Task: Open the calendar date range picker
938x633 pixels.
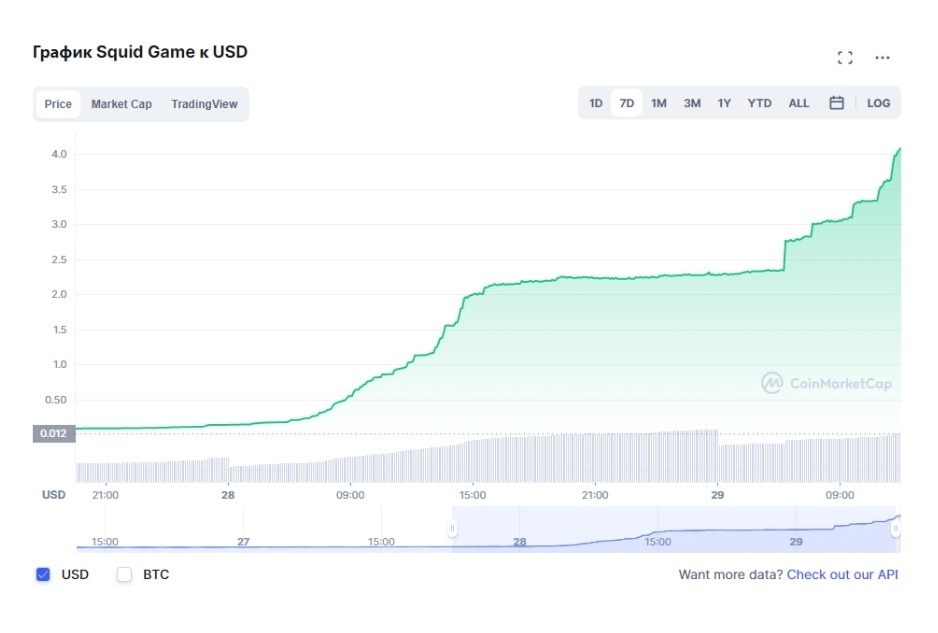Action: point(836,103)
